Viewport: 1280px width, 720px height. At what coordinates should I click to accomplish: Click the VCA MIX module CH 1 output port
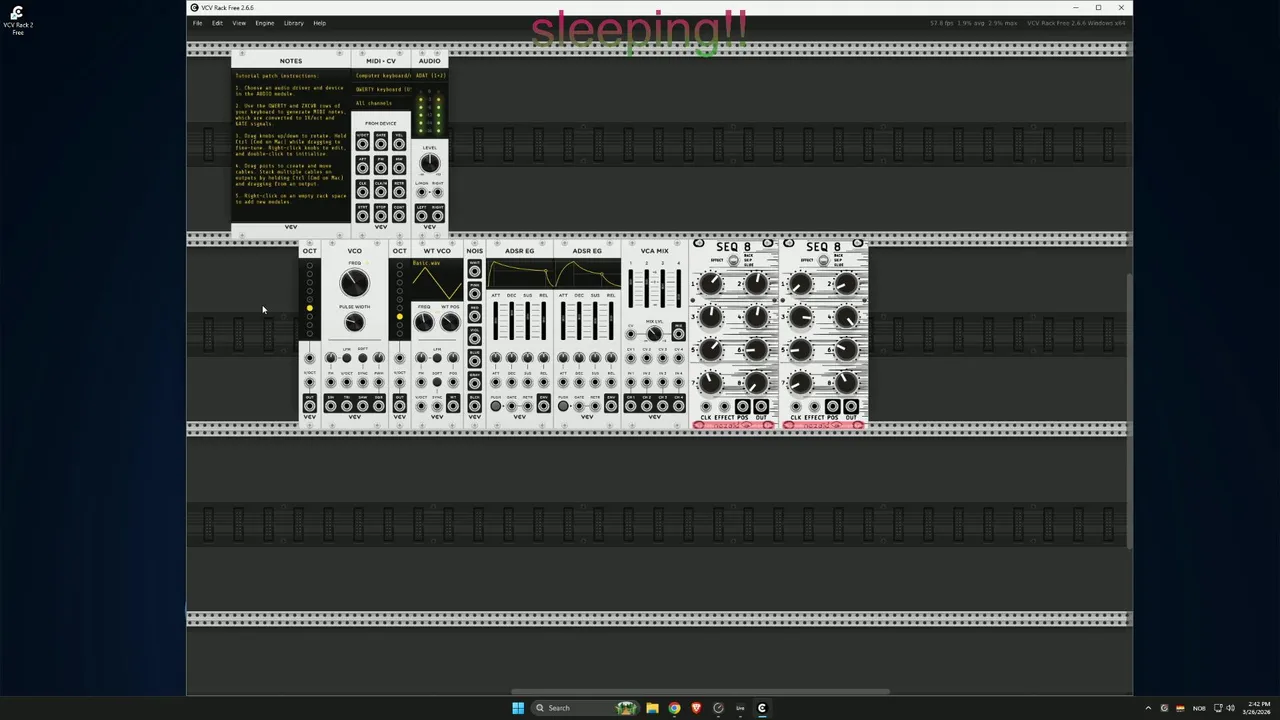click(x=631, y=406)
